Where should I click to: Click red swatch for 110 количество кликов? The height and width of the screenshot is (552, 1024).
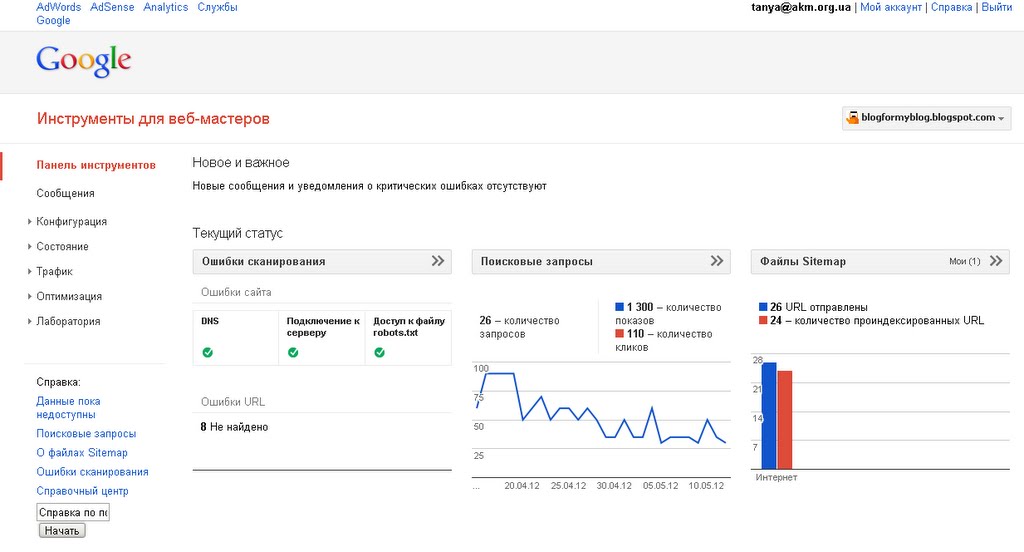[619, 333]
